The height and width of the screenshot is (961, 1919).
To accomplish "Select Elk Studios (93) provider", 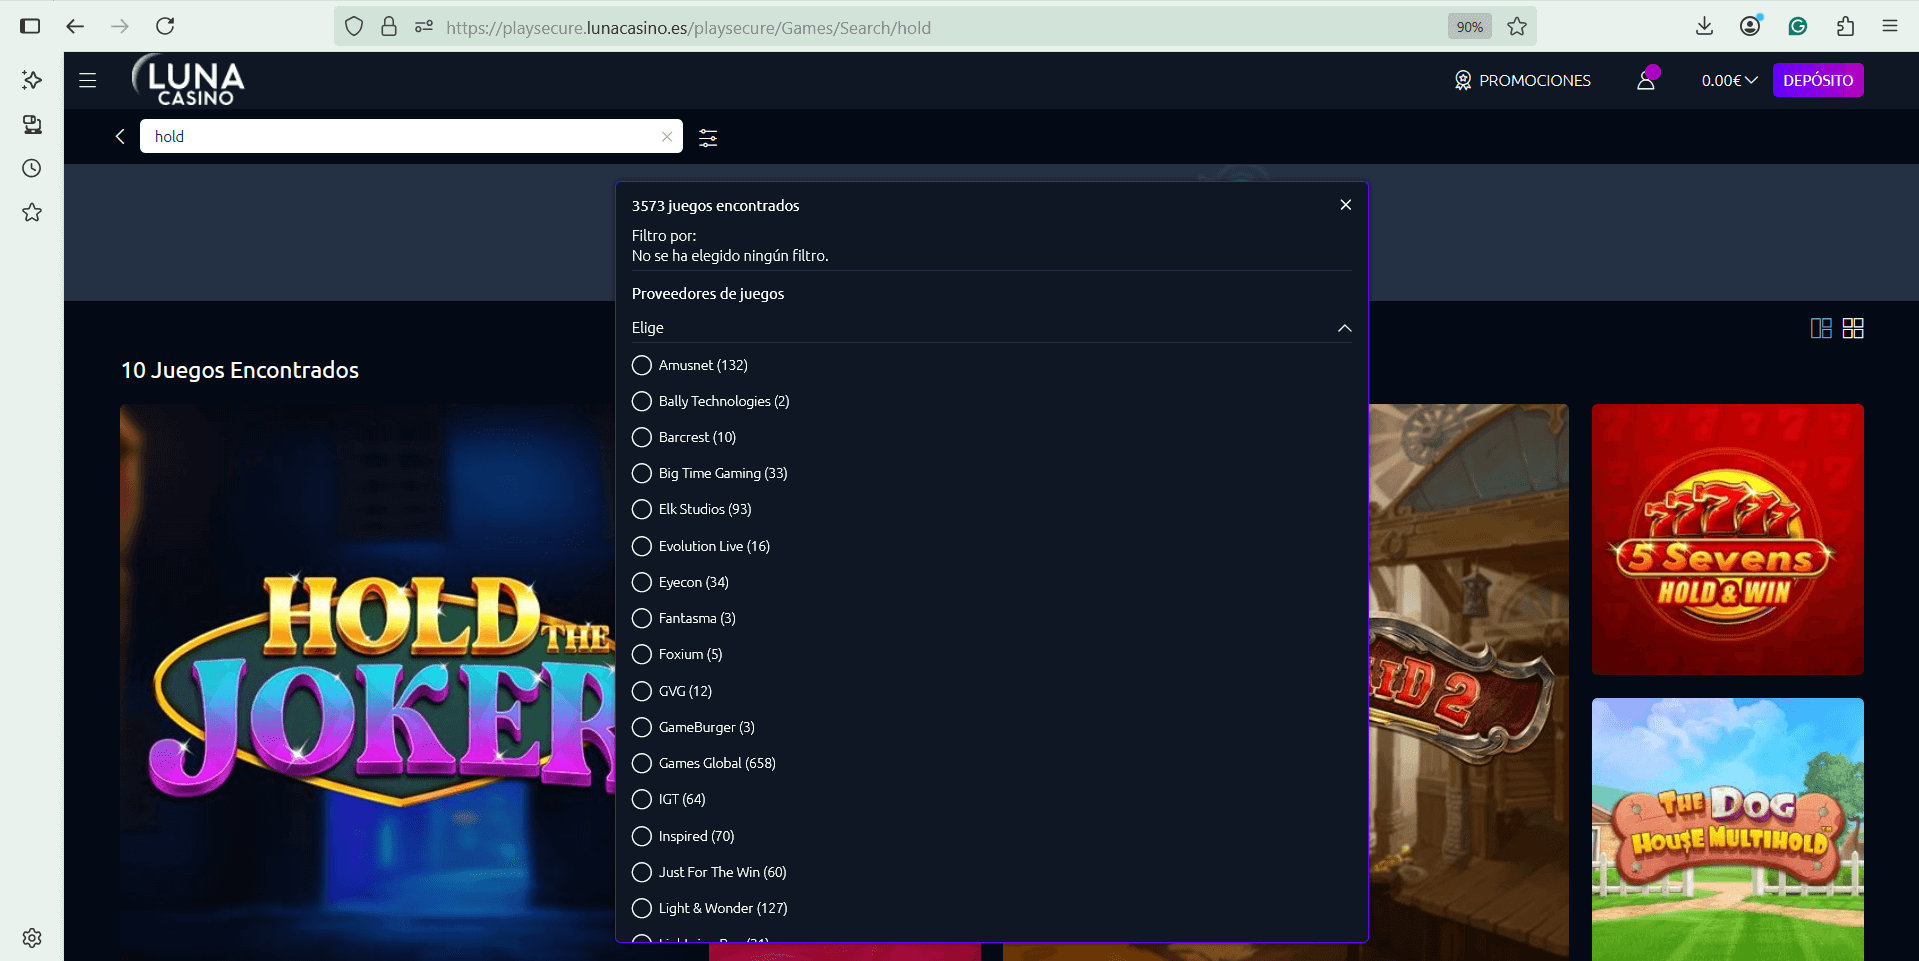I will tap(692, 509).
